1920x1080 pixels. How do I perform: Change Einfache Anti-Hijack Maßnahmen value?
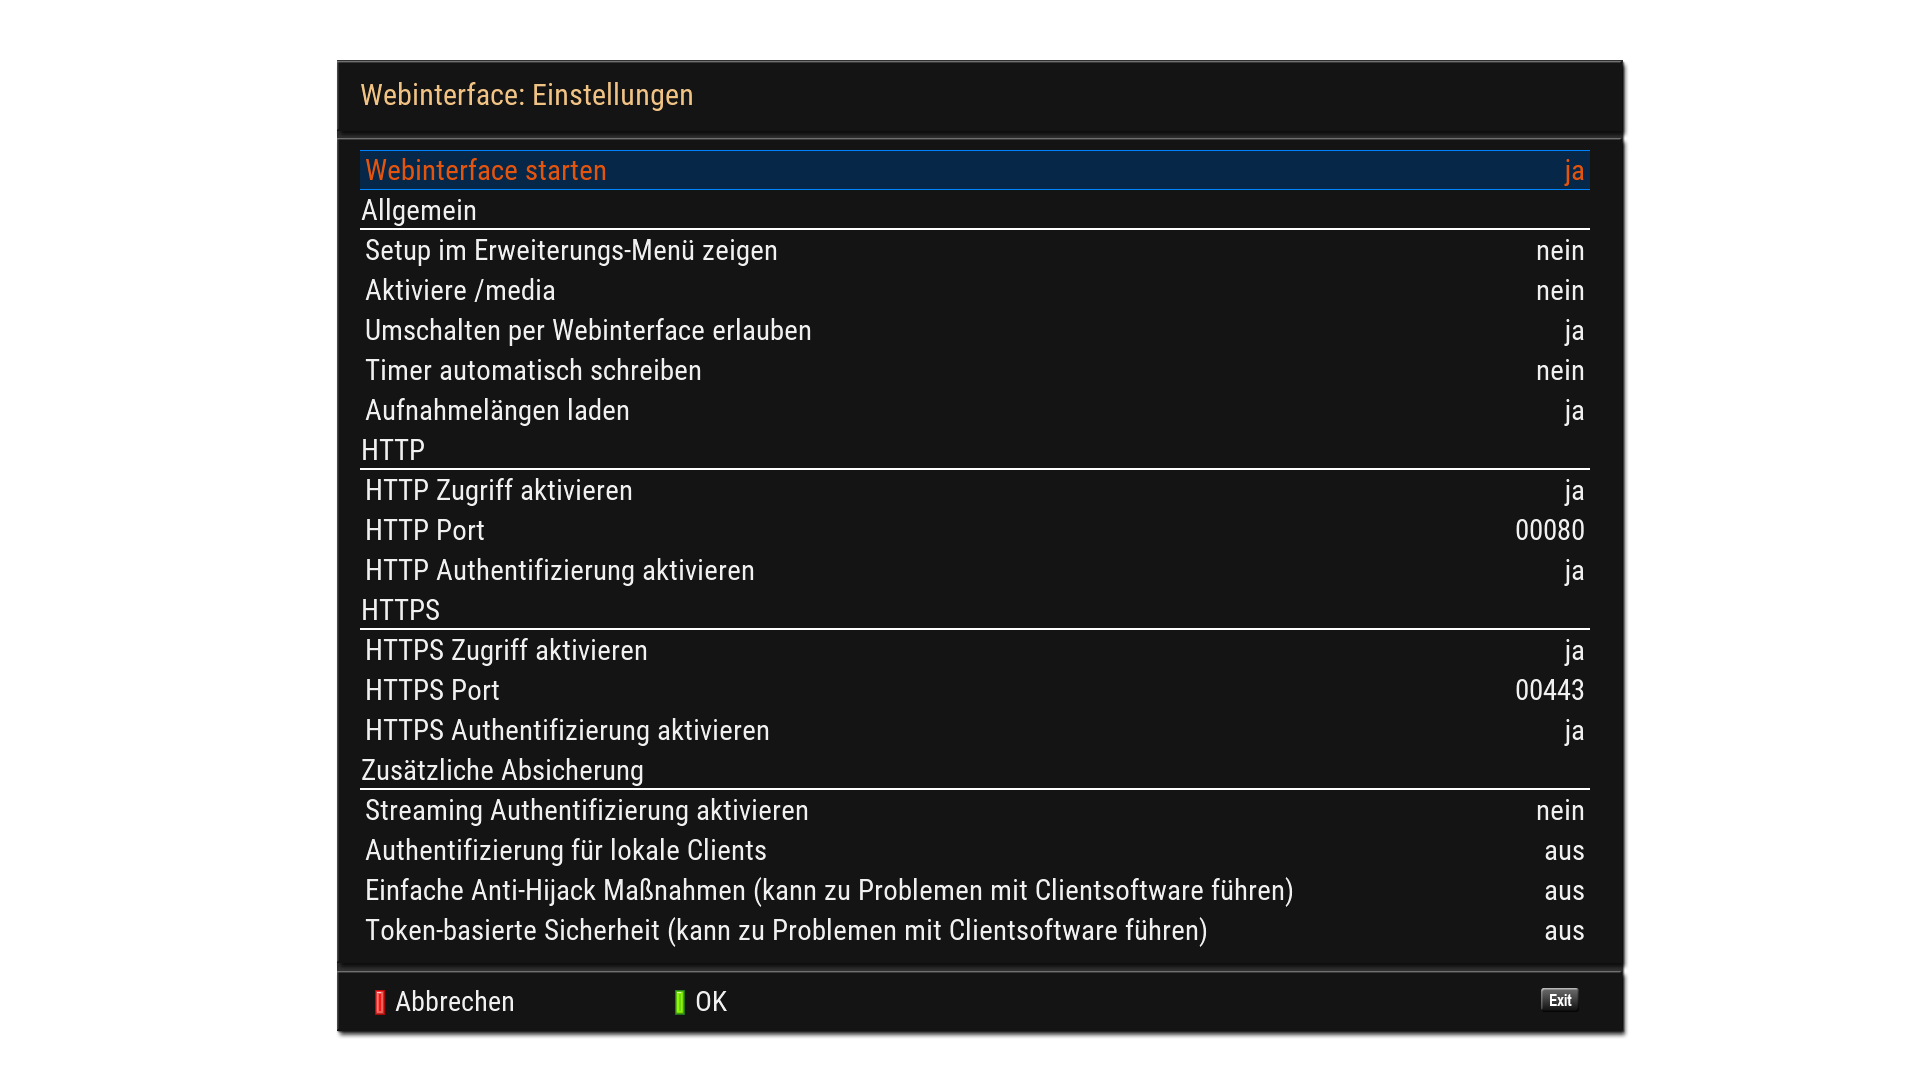(x=1563, y=891)
